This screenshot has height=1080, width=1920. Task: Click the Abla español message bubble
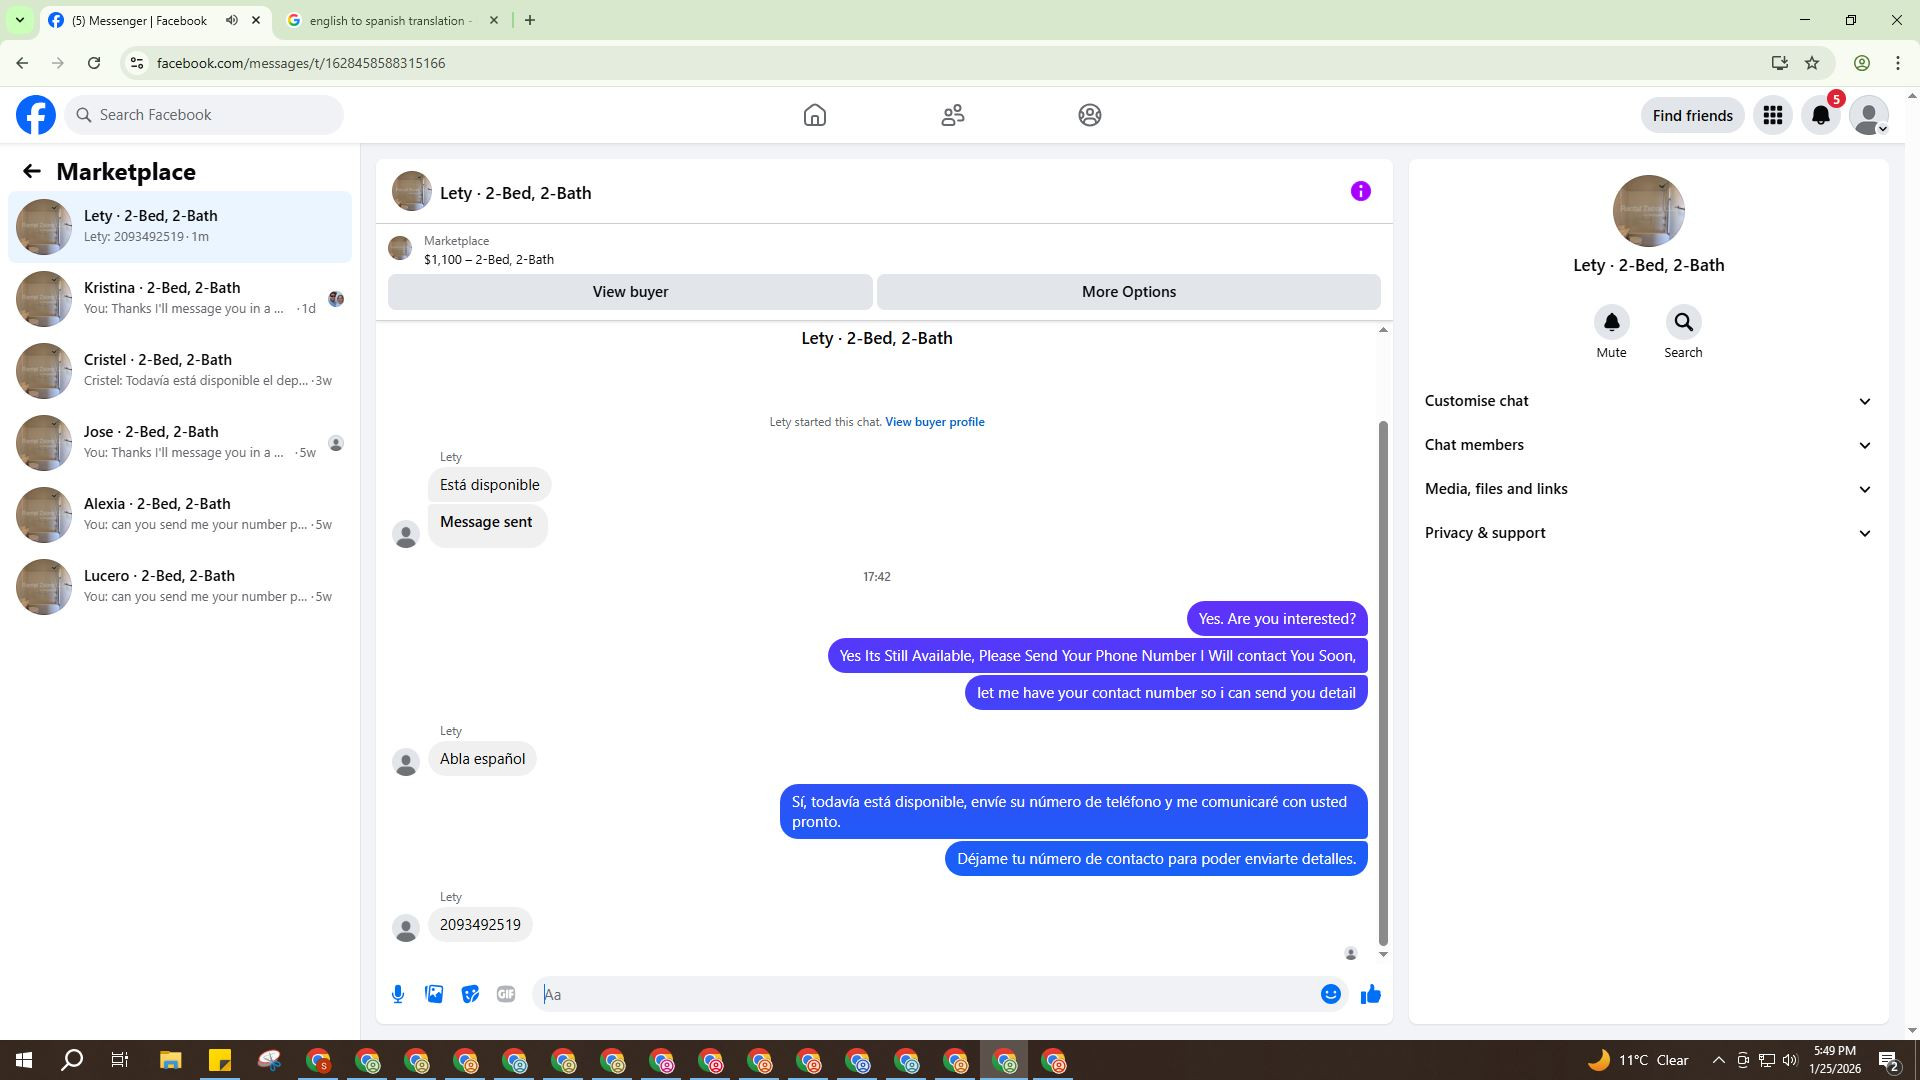point(482,759)
